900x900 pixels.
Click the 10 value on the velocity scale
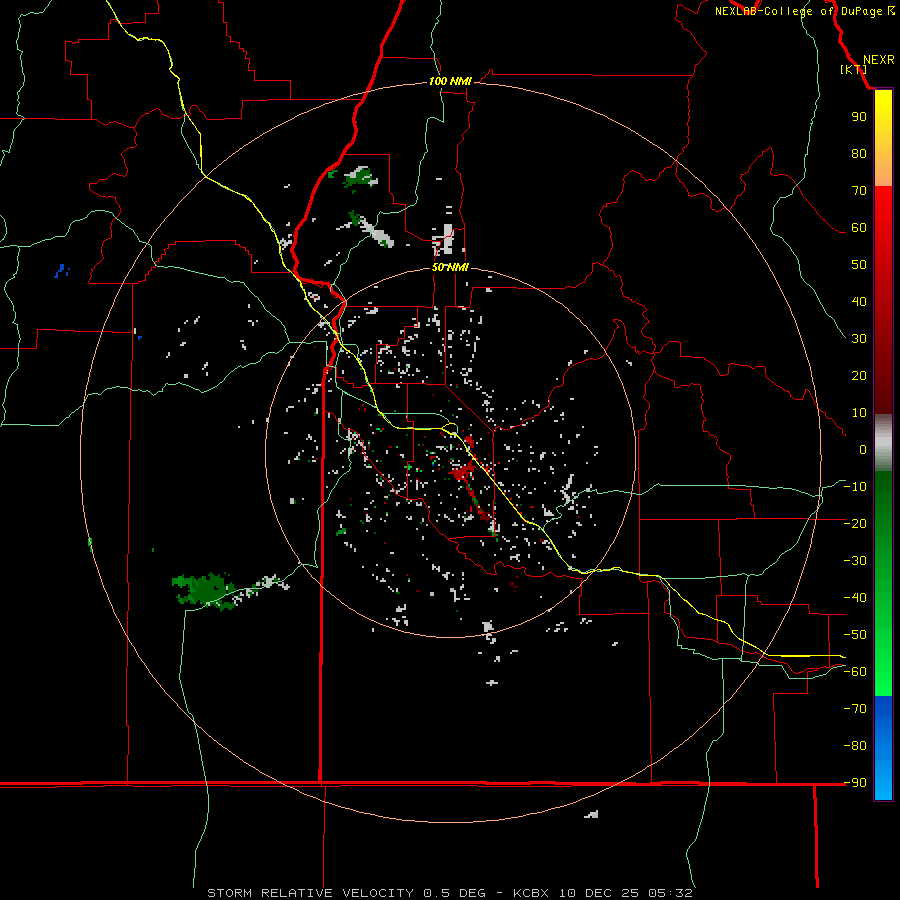point(859,413)
